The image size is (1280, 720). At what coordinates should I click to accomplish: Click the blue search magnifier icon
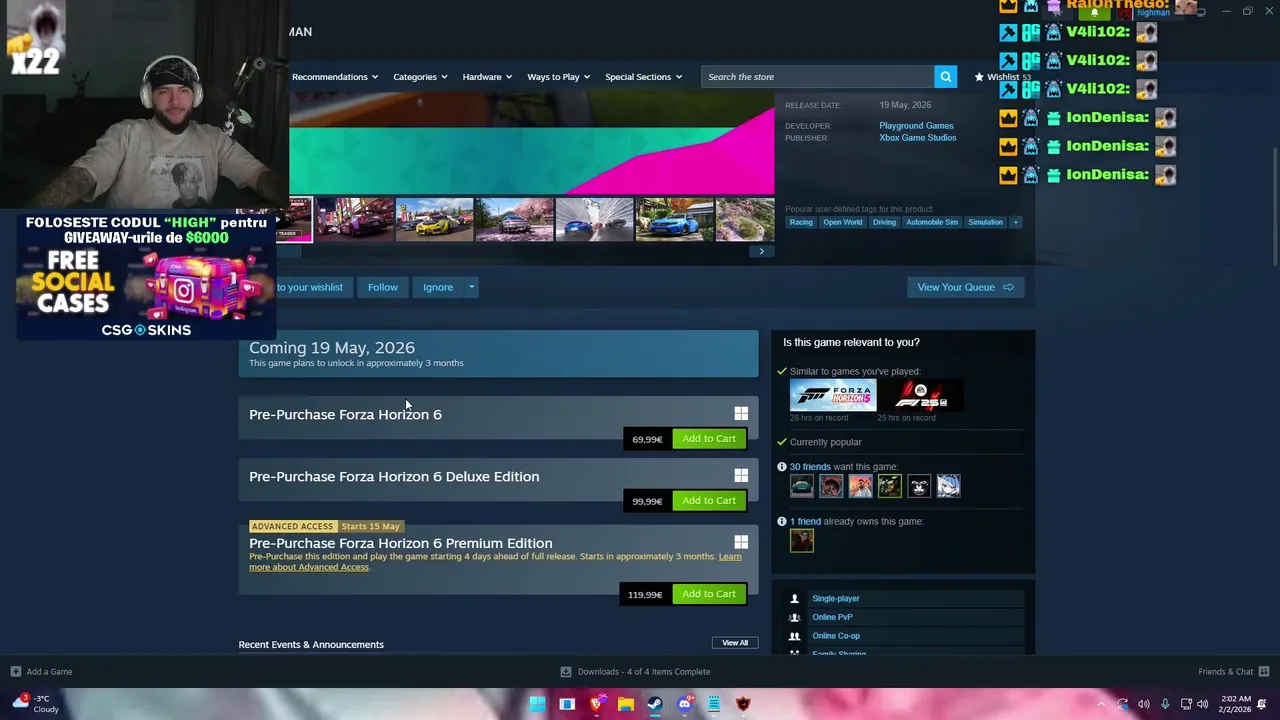pyautogui.click(x=945, y=77)
